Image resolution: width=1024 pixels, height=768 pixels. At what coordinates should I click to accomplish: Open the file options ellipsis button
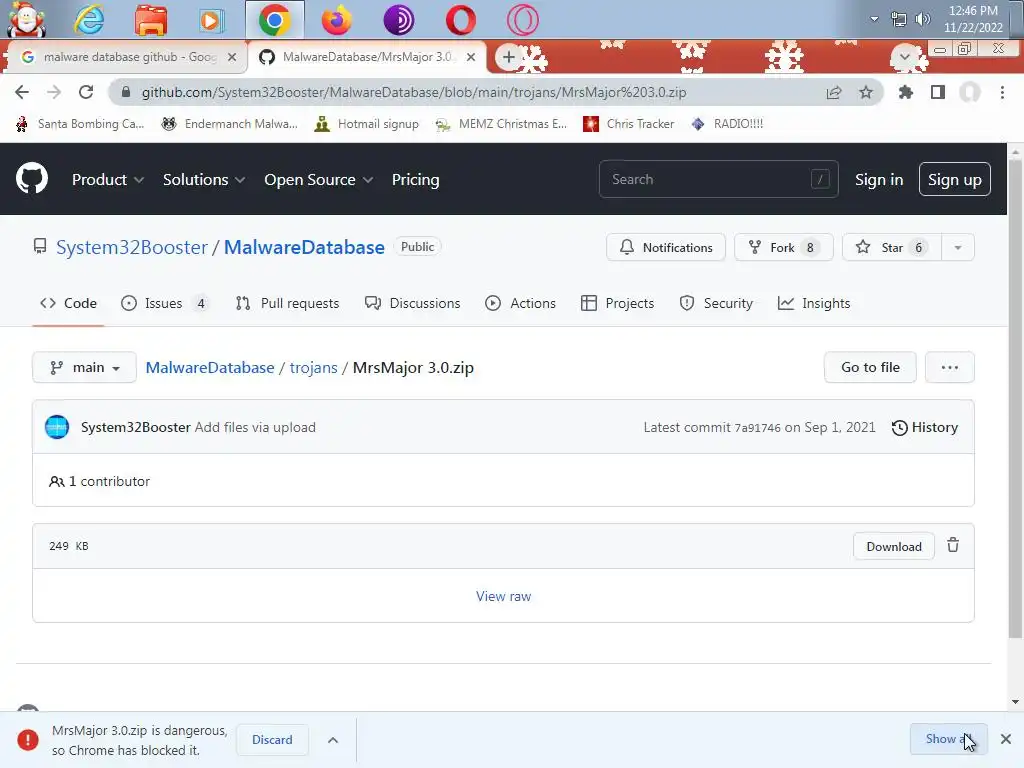(950, 368)
